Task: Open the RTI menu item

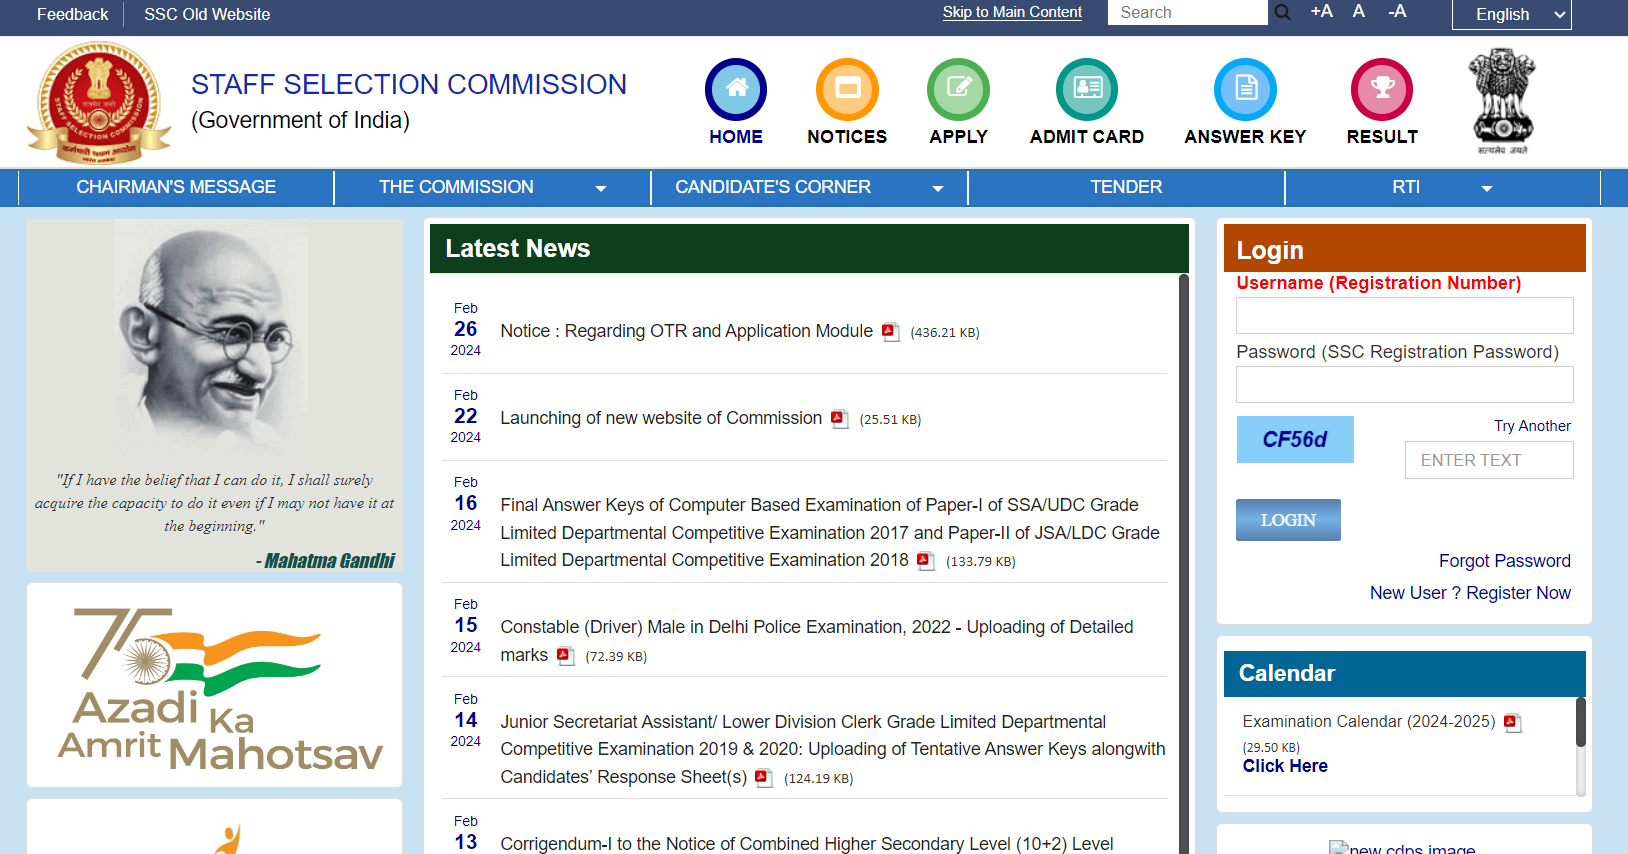Action: pyautogui.click(x=1406, y=187)
